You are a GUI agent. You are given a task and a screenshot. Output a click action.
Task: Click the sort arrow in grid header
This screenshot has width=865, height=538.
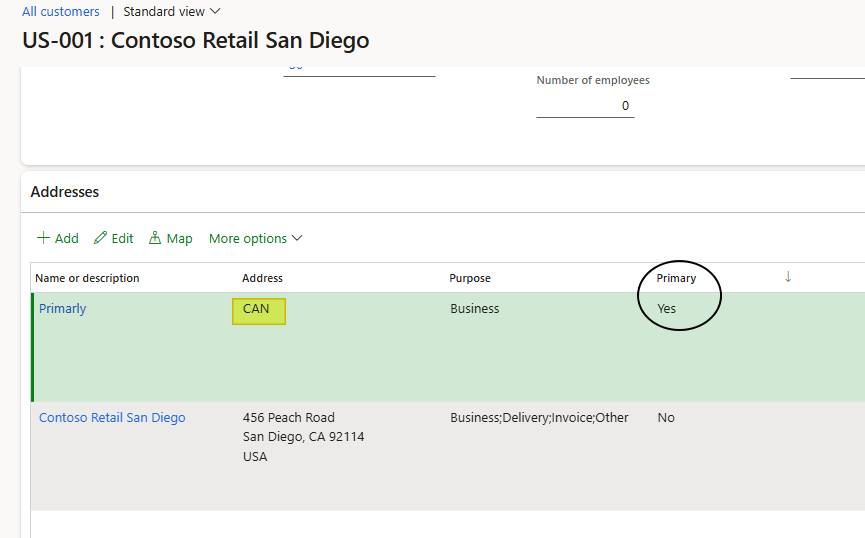click(x=788, y=277)
